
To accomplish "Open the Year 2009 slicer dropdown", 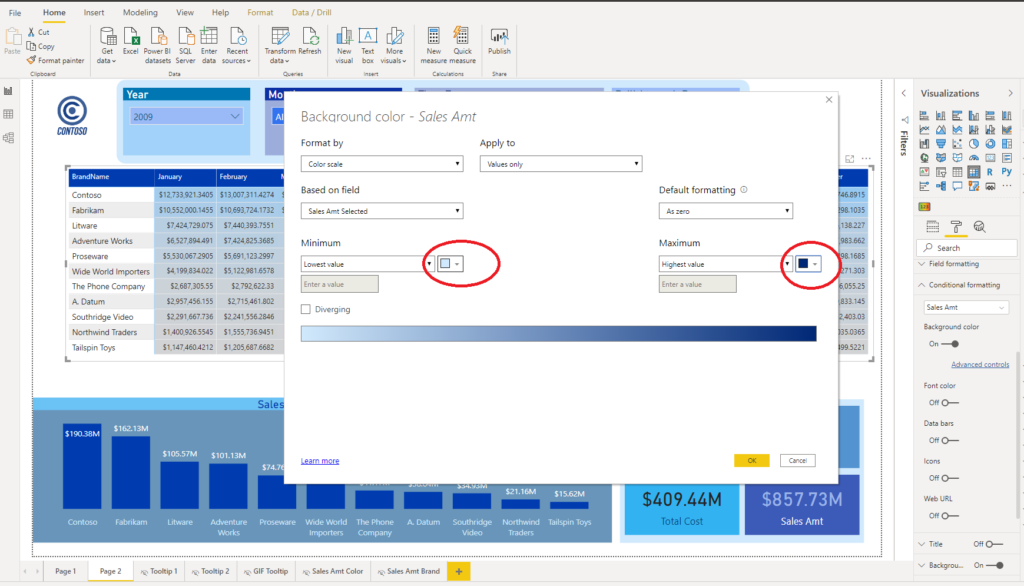I will point(186,116).
